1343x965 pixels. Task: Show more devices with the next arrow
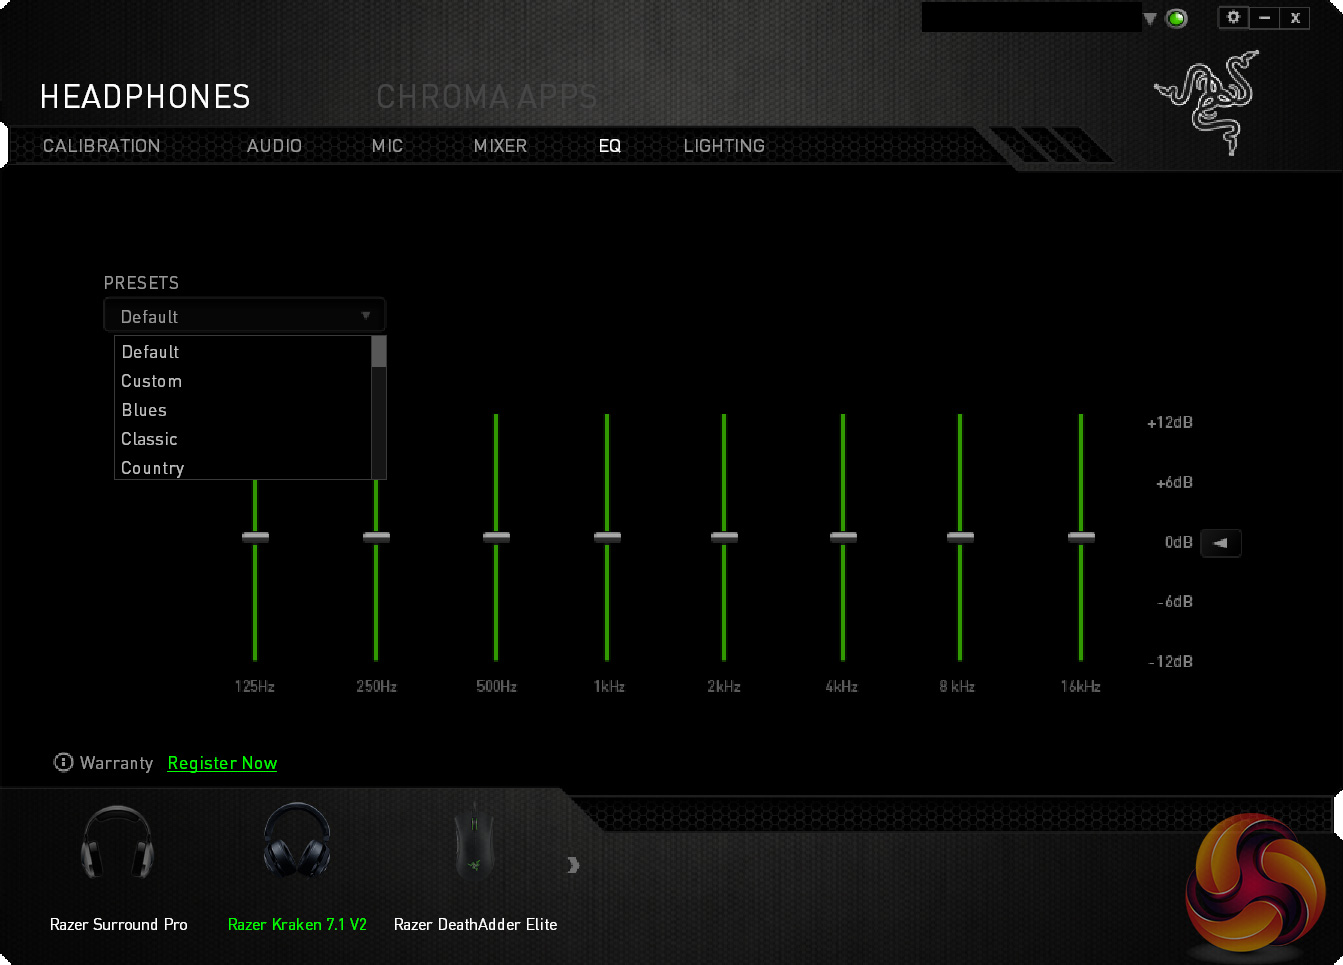(573, 864)
